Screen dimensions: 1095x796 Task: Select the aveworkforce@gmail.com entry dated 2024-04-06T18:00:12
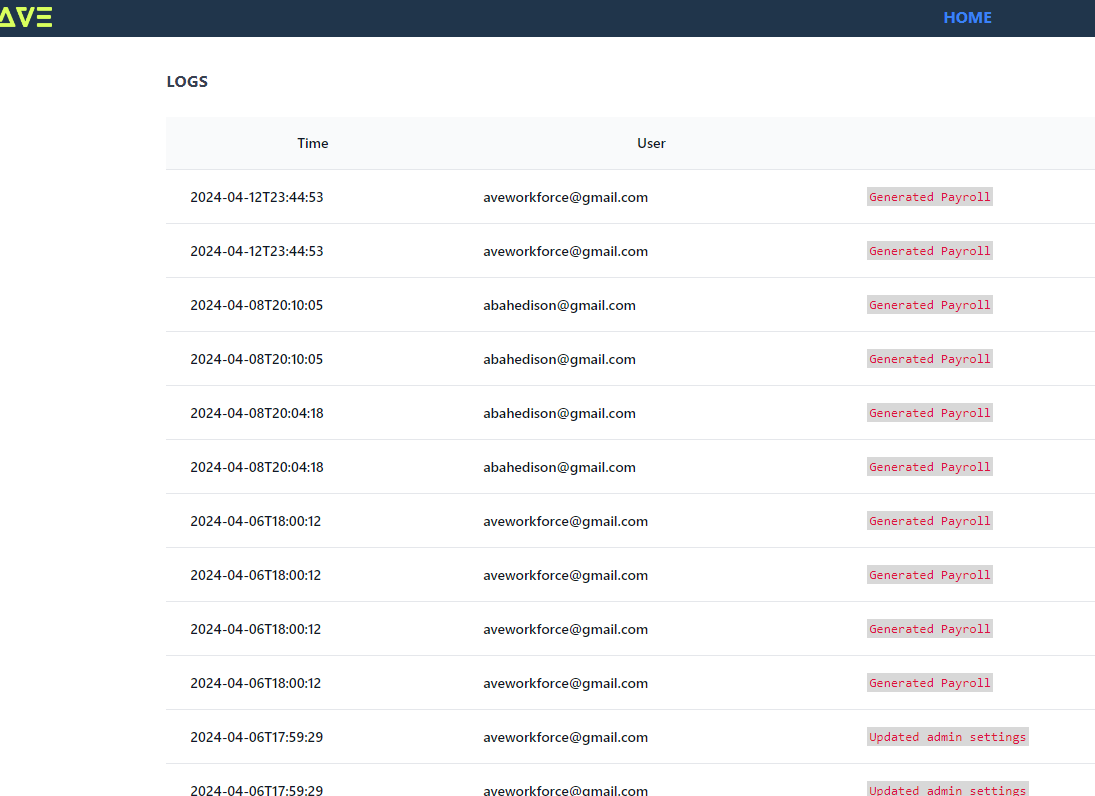coord(565,520)
